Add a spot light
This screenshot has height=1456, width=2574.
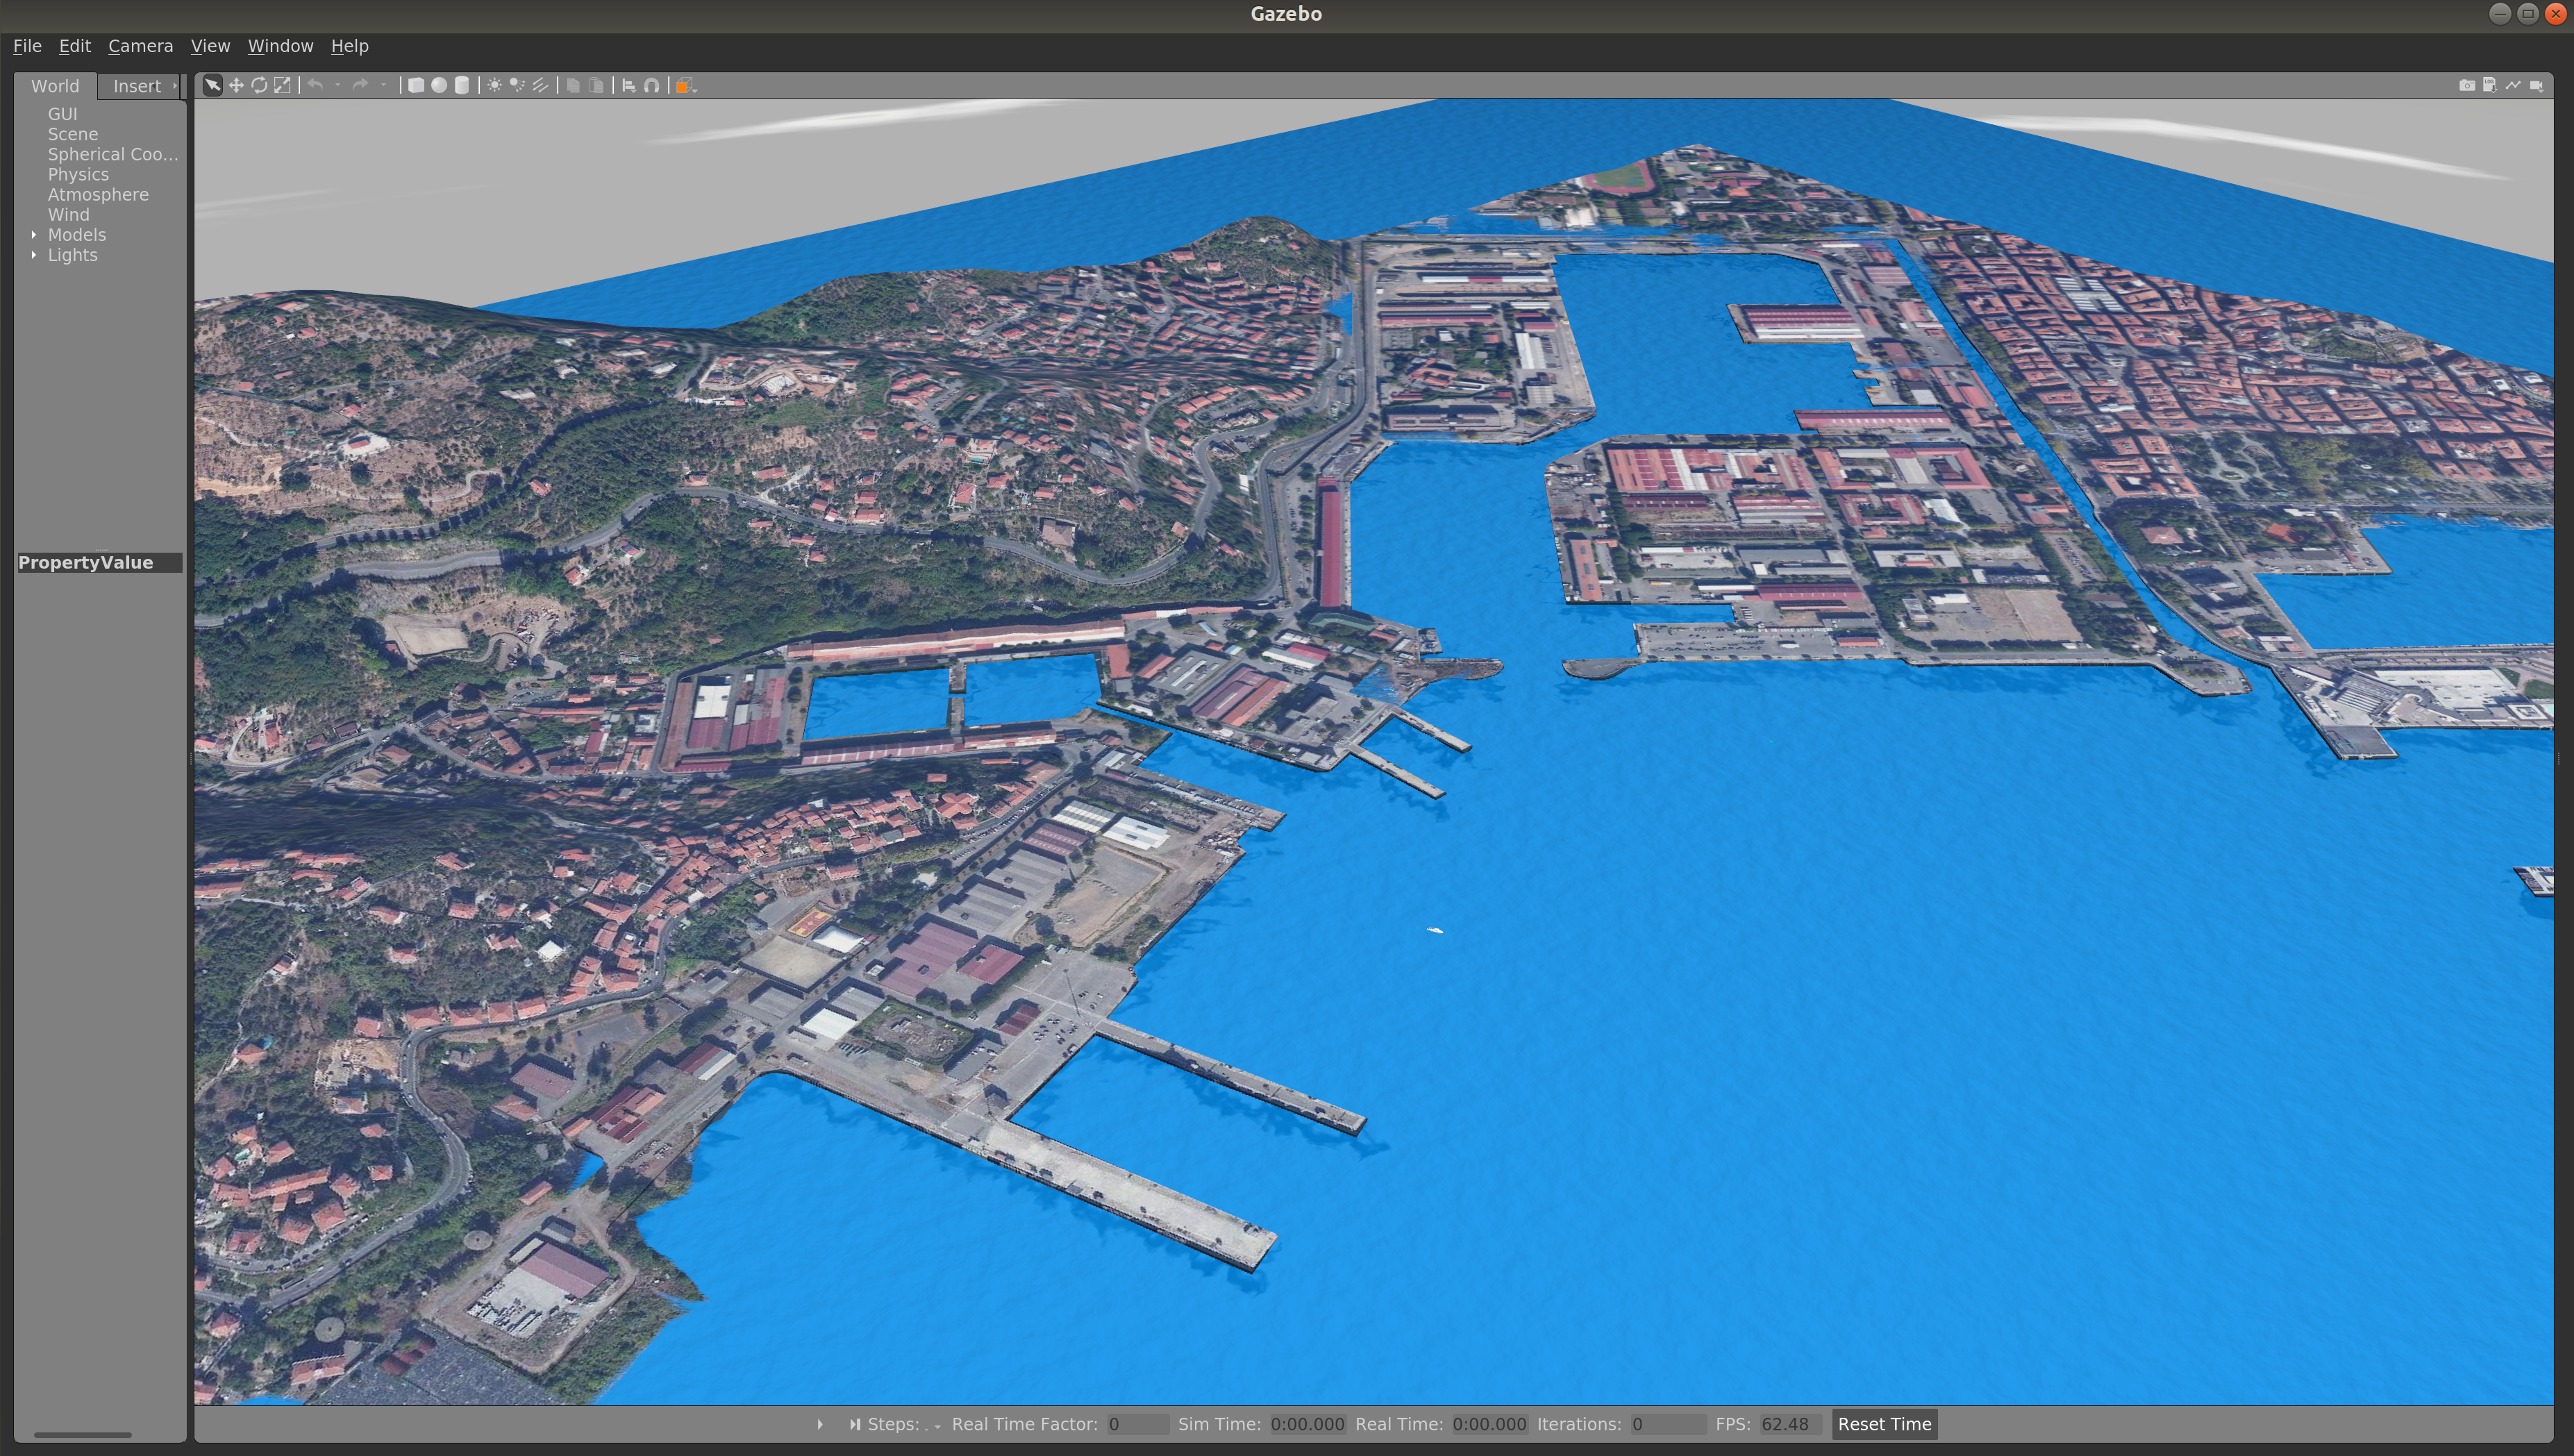tap(517, 85)
